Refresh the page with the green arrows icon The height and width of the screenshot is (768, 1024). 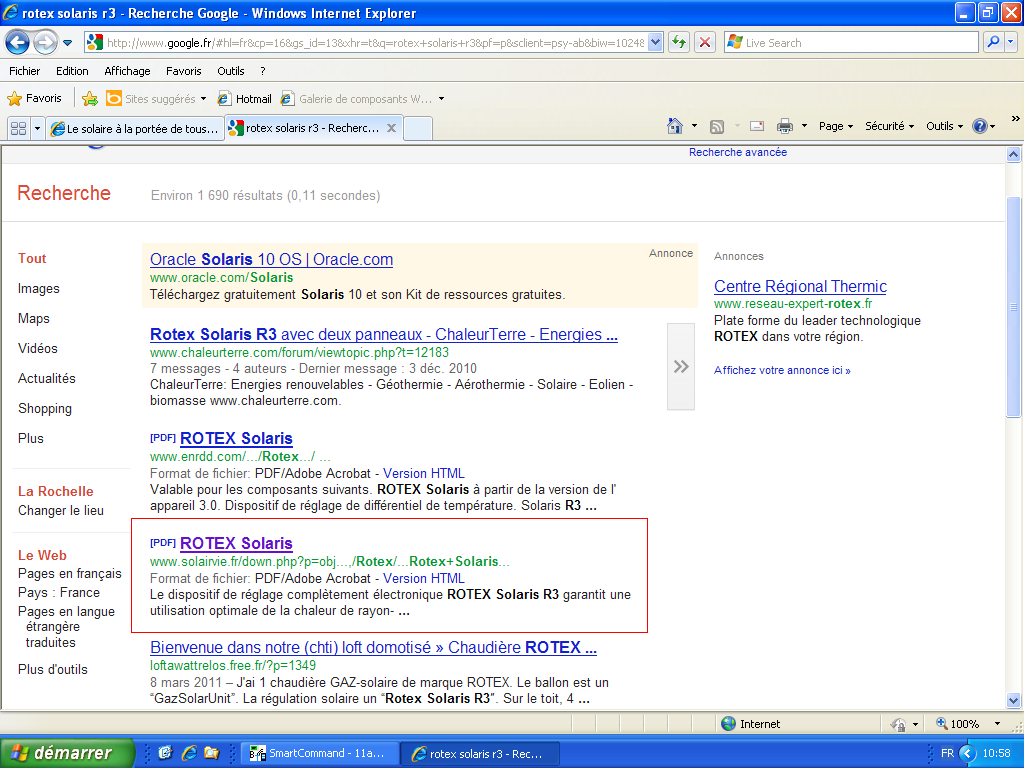pos(679,42)
